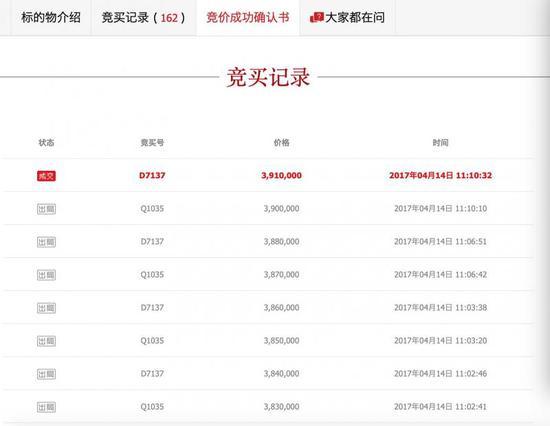Click timestamp 2017年04月14日 11:10:32
Image resolution: width=550 pixels, height=426 pixels.
point(441,175)
